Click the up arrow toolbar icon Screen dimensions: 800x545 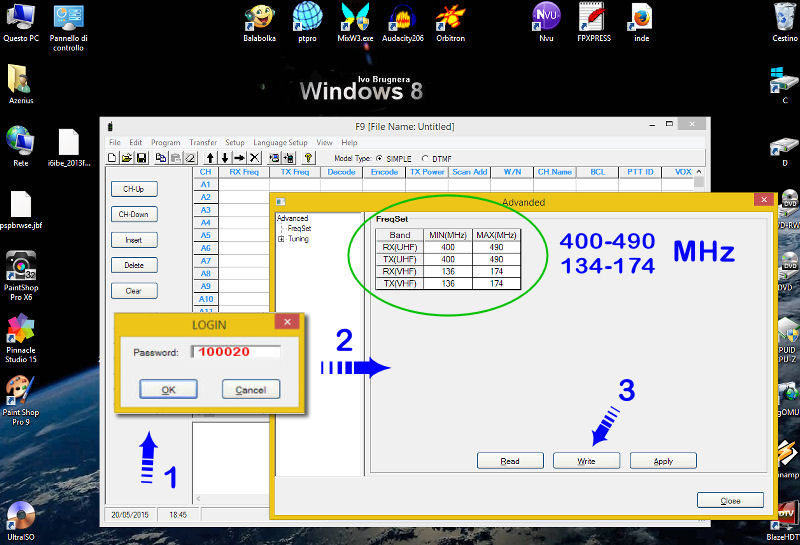click(x=210, y=158)
